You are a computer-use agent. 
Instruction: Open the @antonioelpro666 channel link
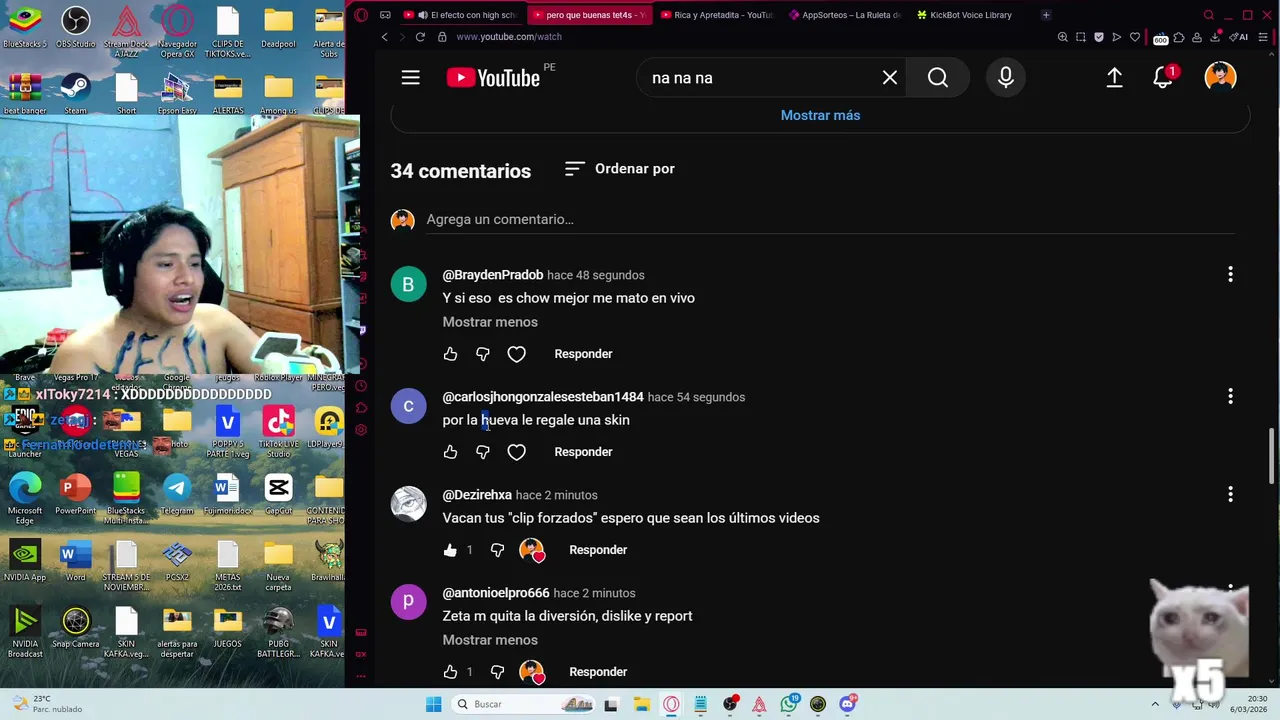pos(496,593)
